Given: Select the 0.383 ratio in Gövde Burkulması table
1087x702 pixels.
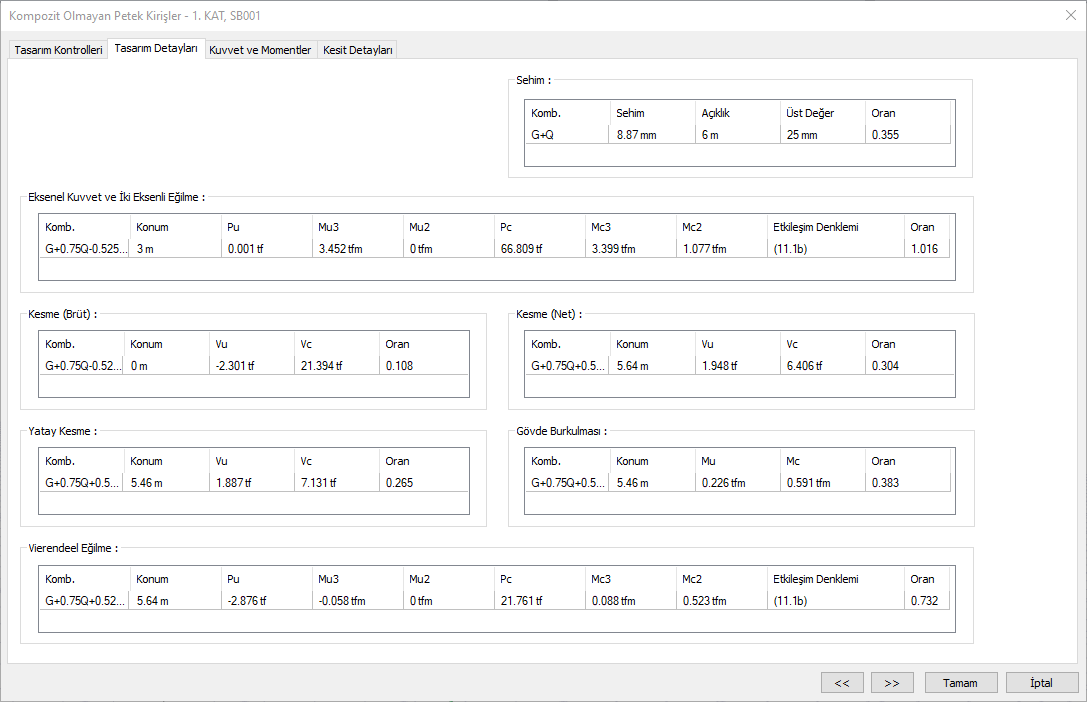Looking at the screenshot, I should pos(885,483).
